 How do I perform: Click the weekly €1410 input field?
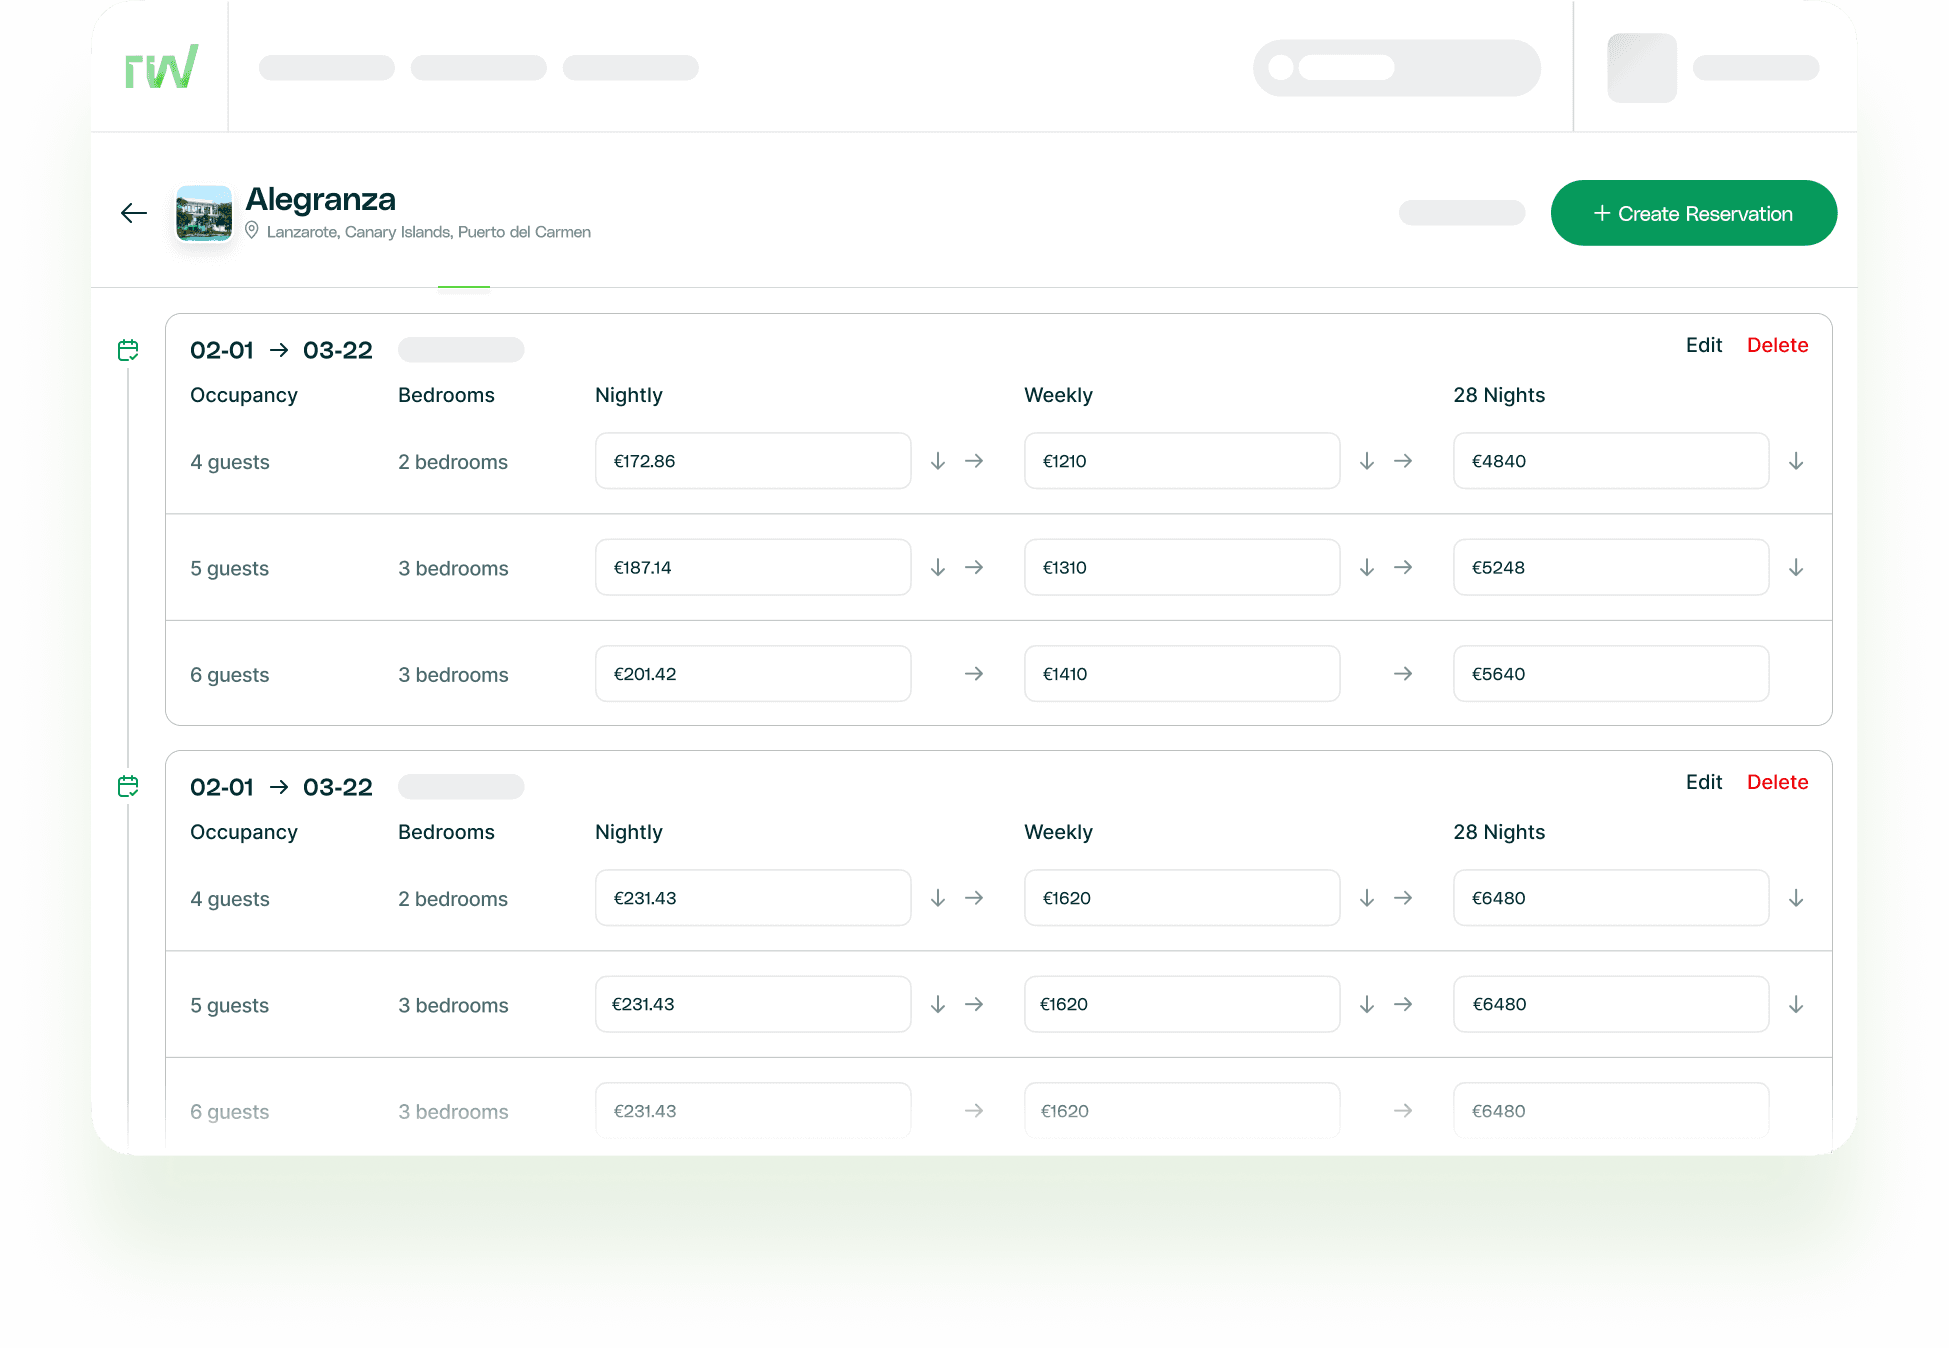pos(1182,674)
